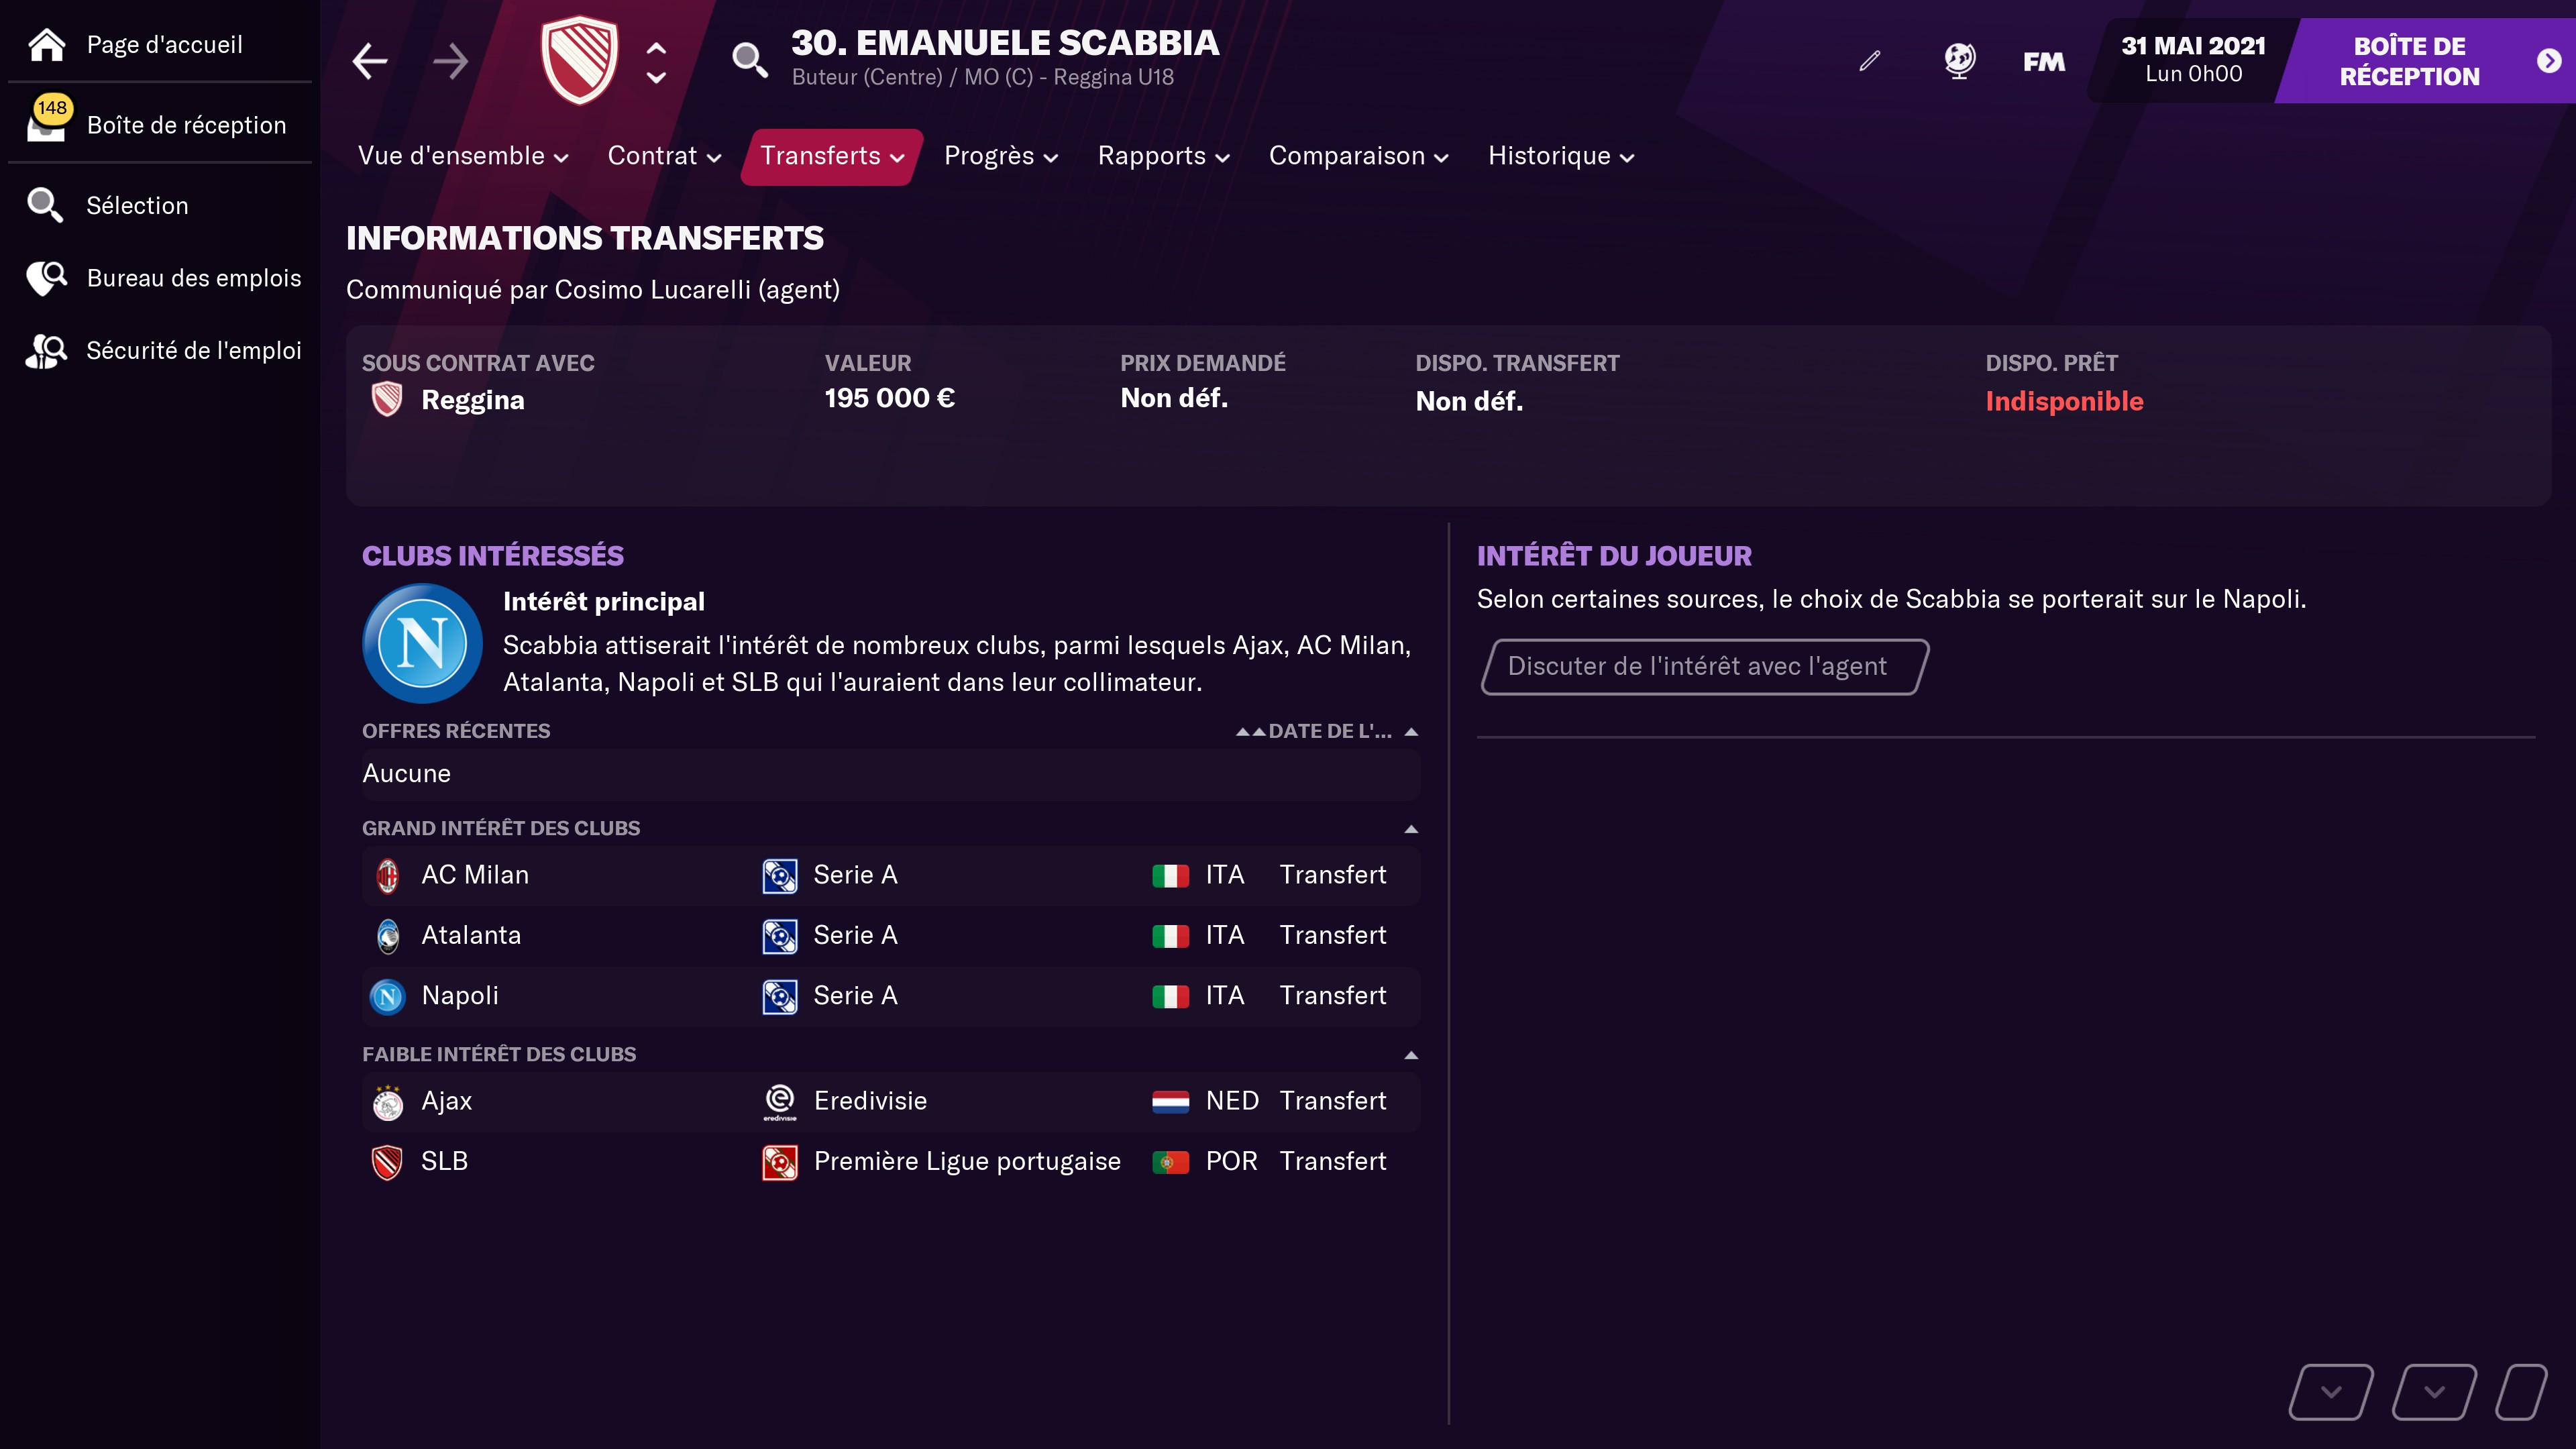Screen dimensions: 2576x1449
Task: Select the AC Milan row
Action: 890,876
